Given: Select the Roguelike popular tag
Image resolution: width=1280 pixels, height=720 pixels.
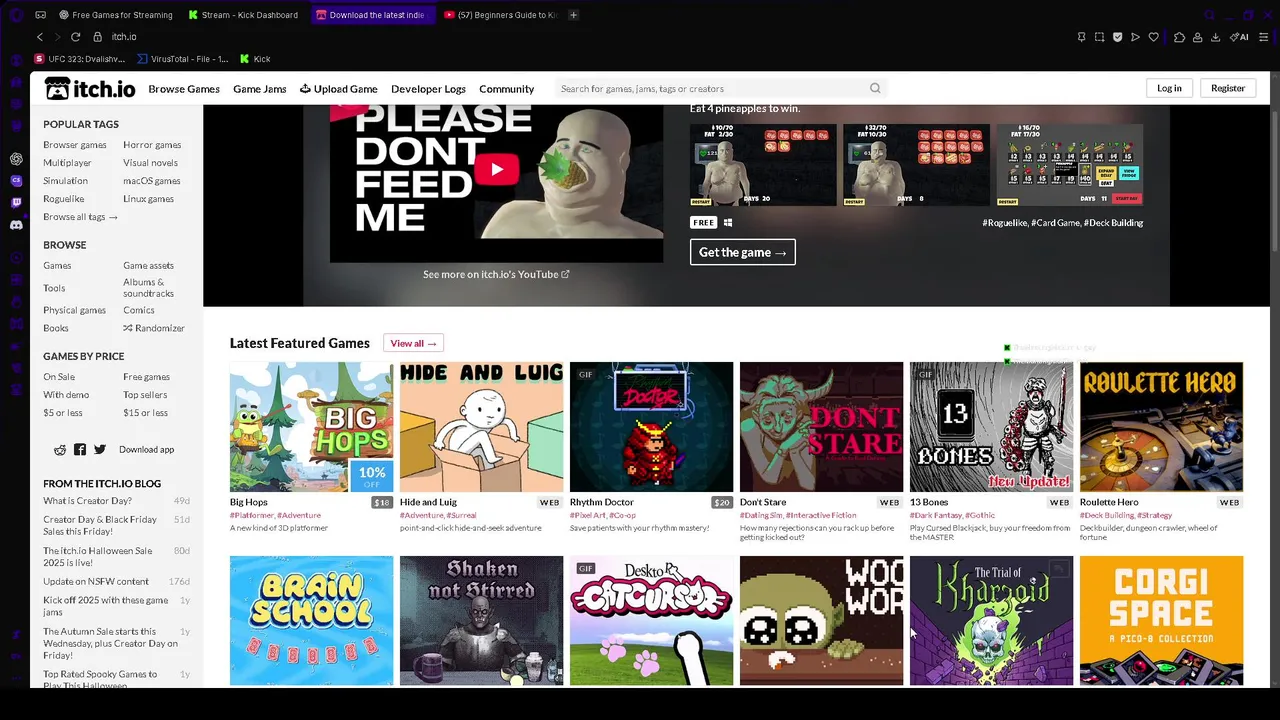Looking at the screenshot, I should [x=64, y=199].
